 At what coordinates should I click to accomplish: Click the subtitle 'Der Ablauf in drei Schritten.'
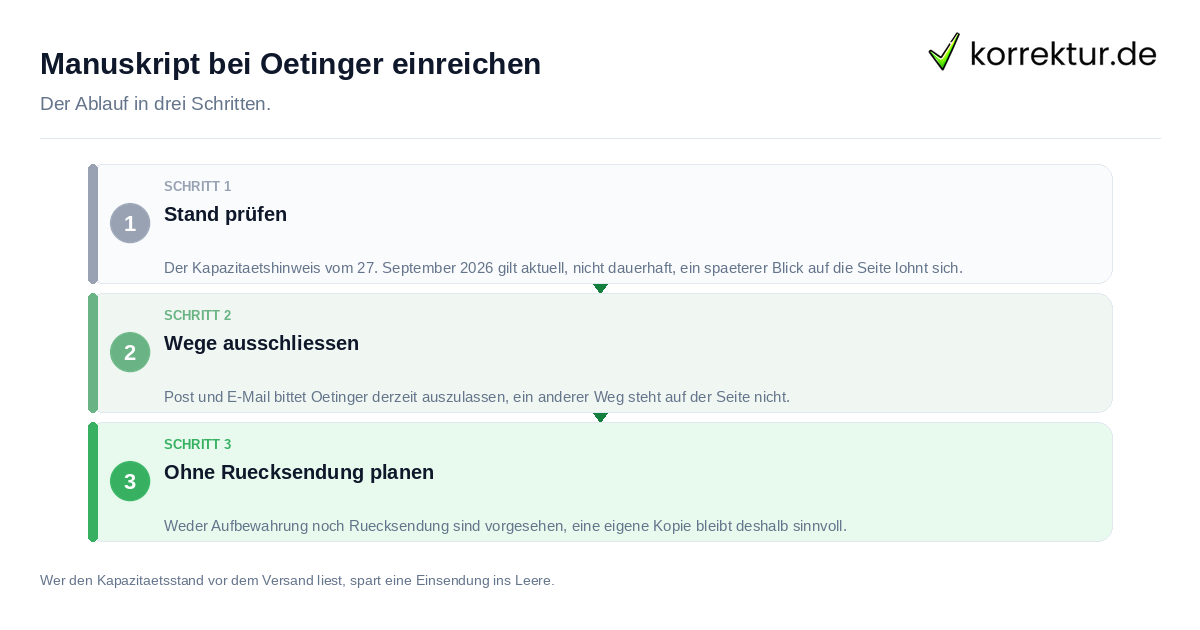pyautogui.click(x=155, y=104)
